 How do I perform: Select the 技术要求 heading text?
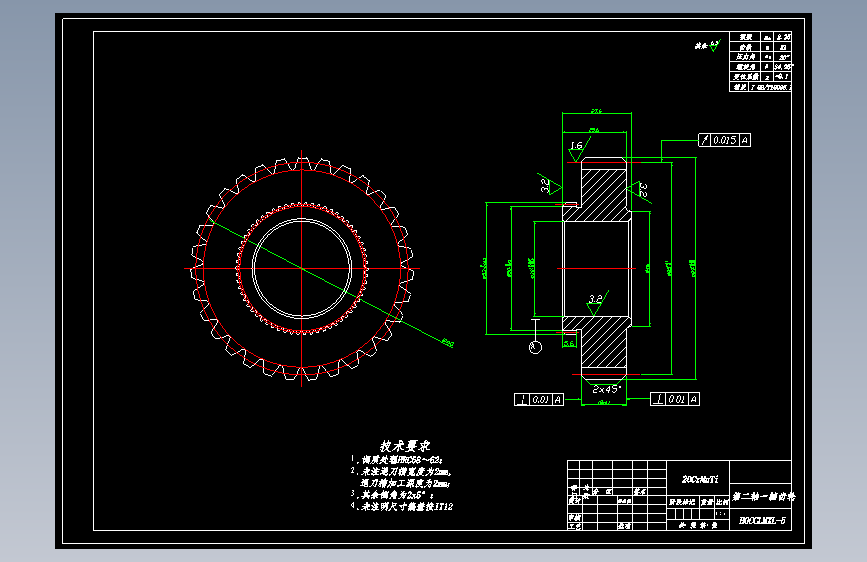(x=405, y=446)
